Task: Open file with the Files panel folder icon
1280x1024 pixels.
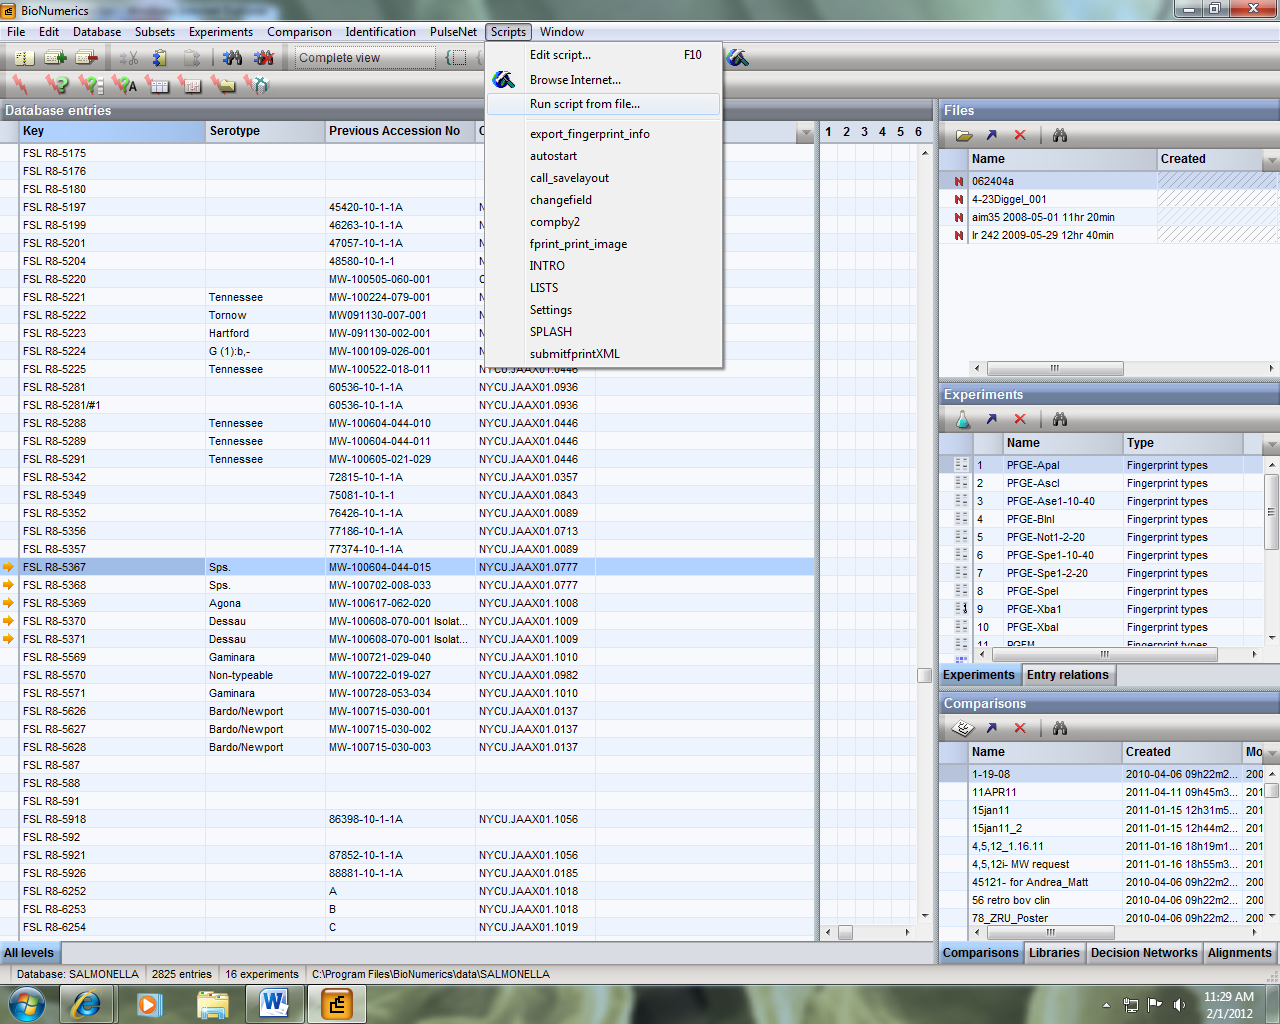Action: [964, 135]
